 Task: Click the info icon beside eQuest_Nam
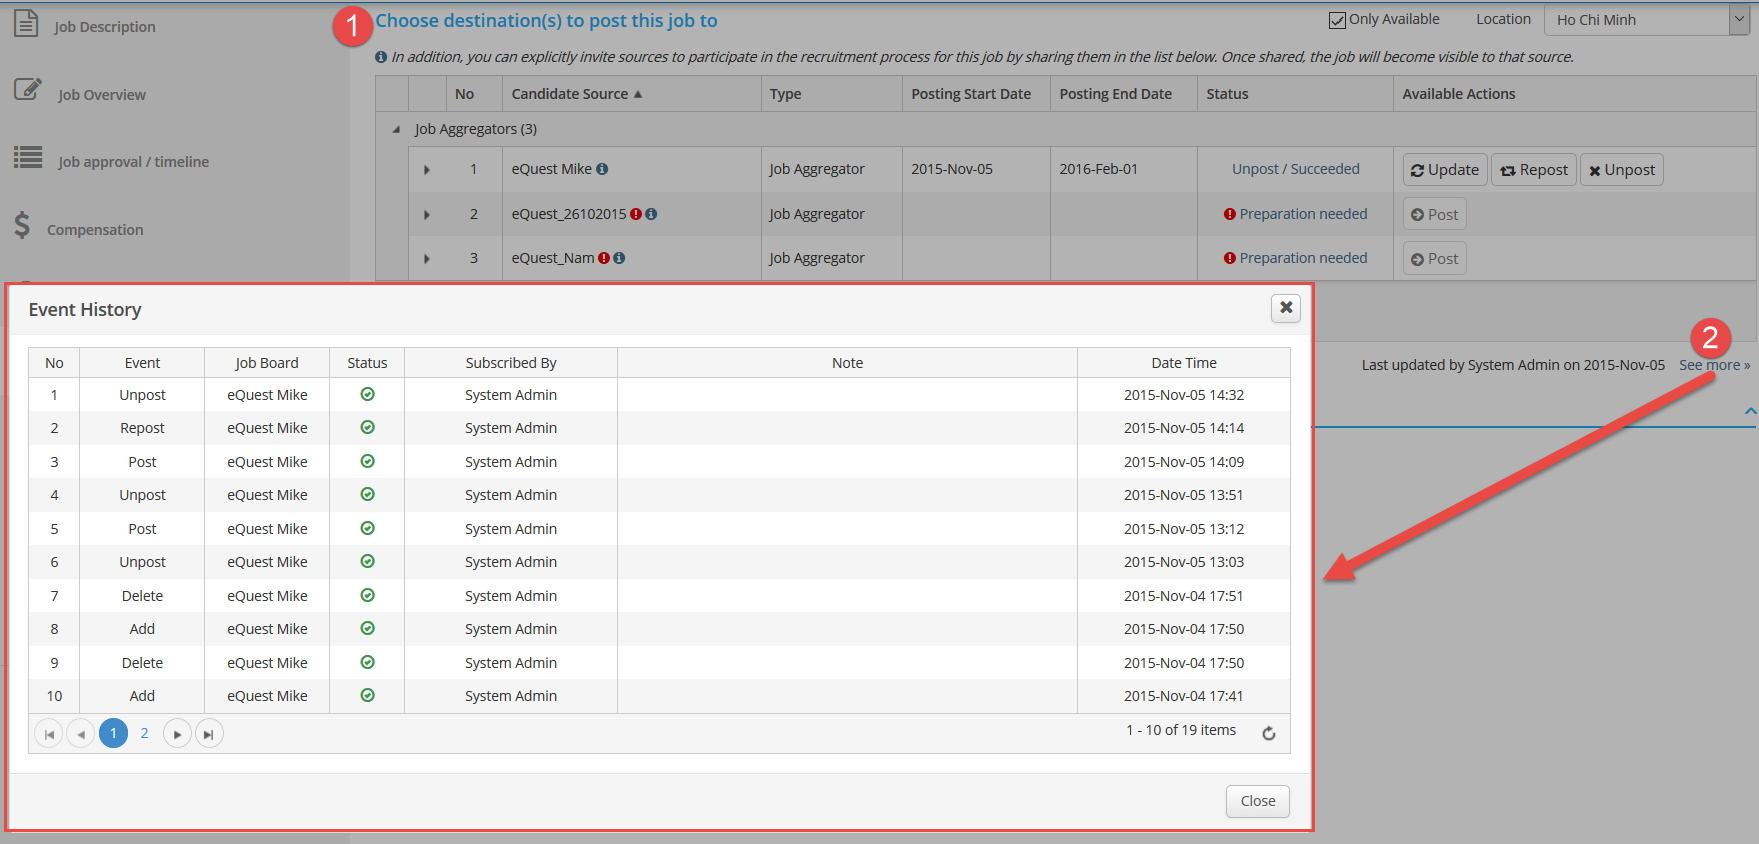pos(619,258)
